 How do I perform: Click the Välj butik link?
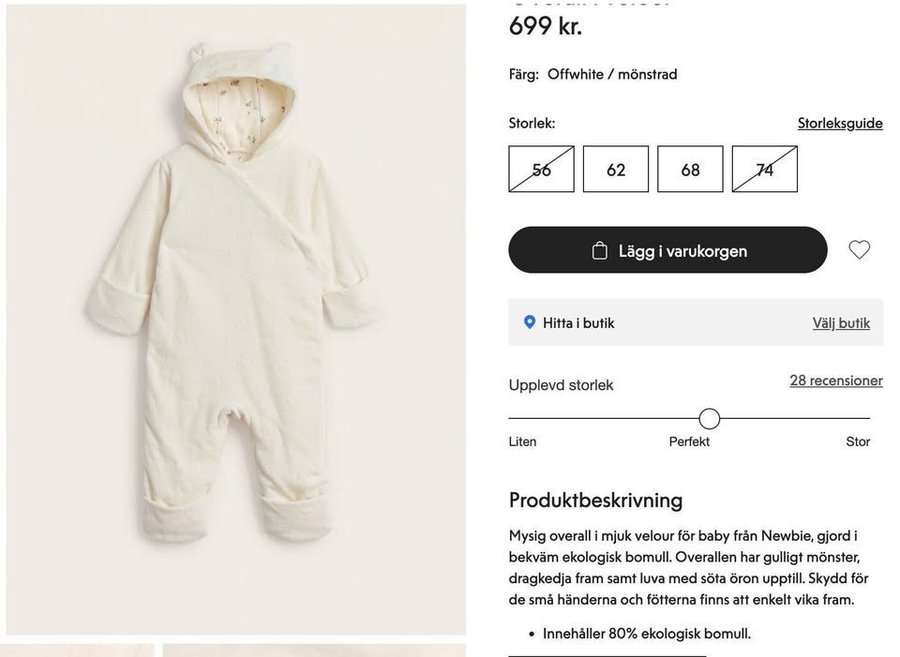pyautogui.click(x=841, y=323)
